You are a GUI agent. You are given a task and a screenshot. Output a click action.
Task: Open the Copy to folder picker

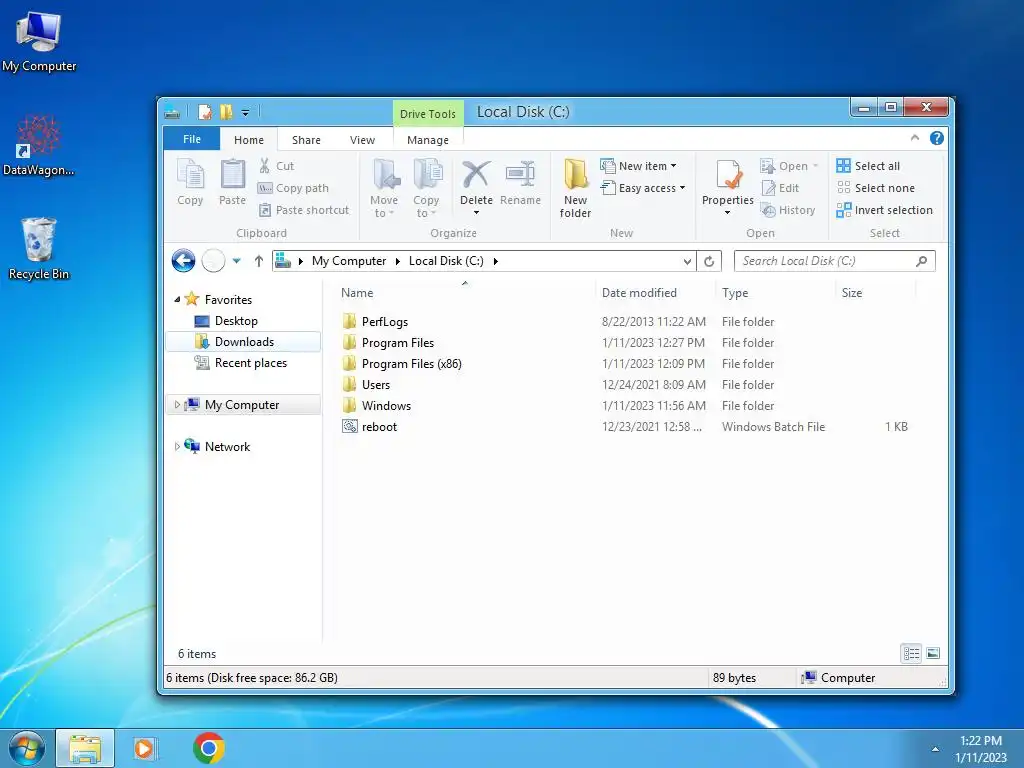tap(426, 188)
